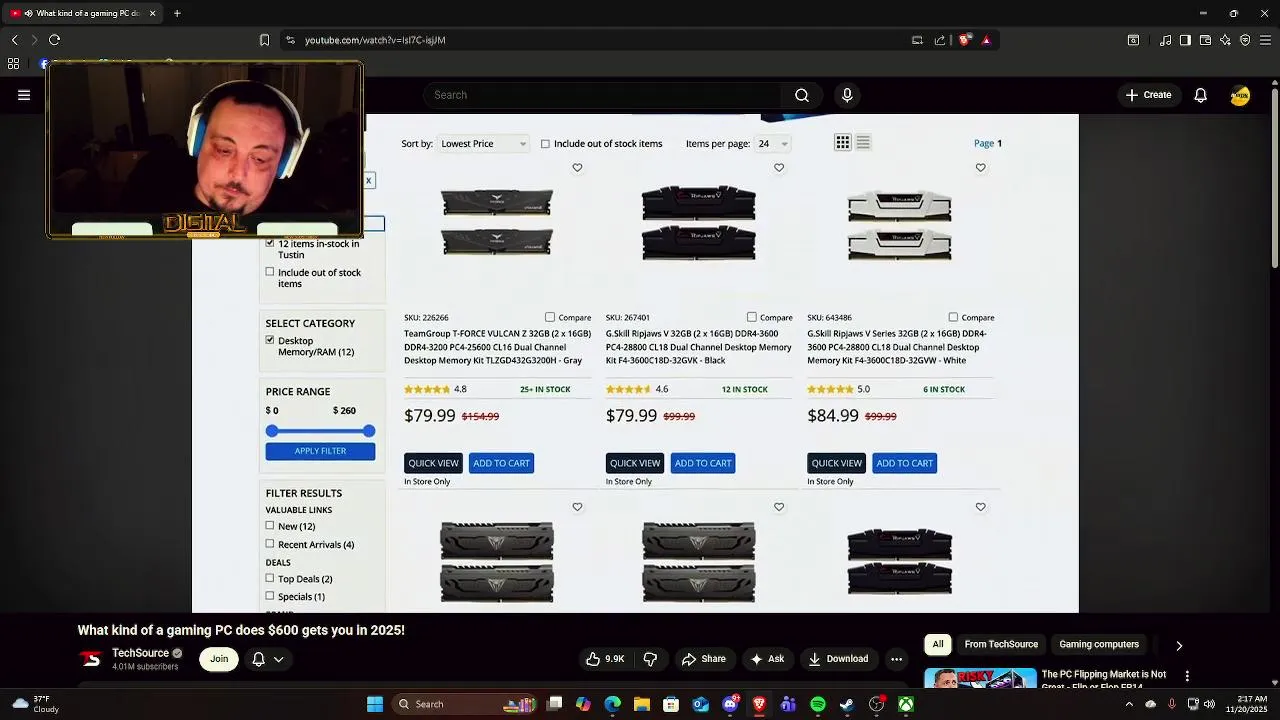Go back with the browser back arrow
Image resolution: width=1280 pixels, height=720 pixels.
pyautogui.click(x=15, y=40)
